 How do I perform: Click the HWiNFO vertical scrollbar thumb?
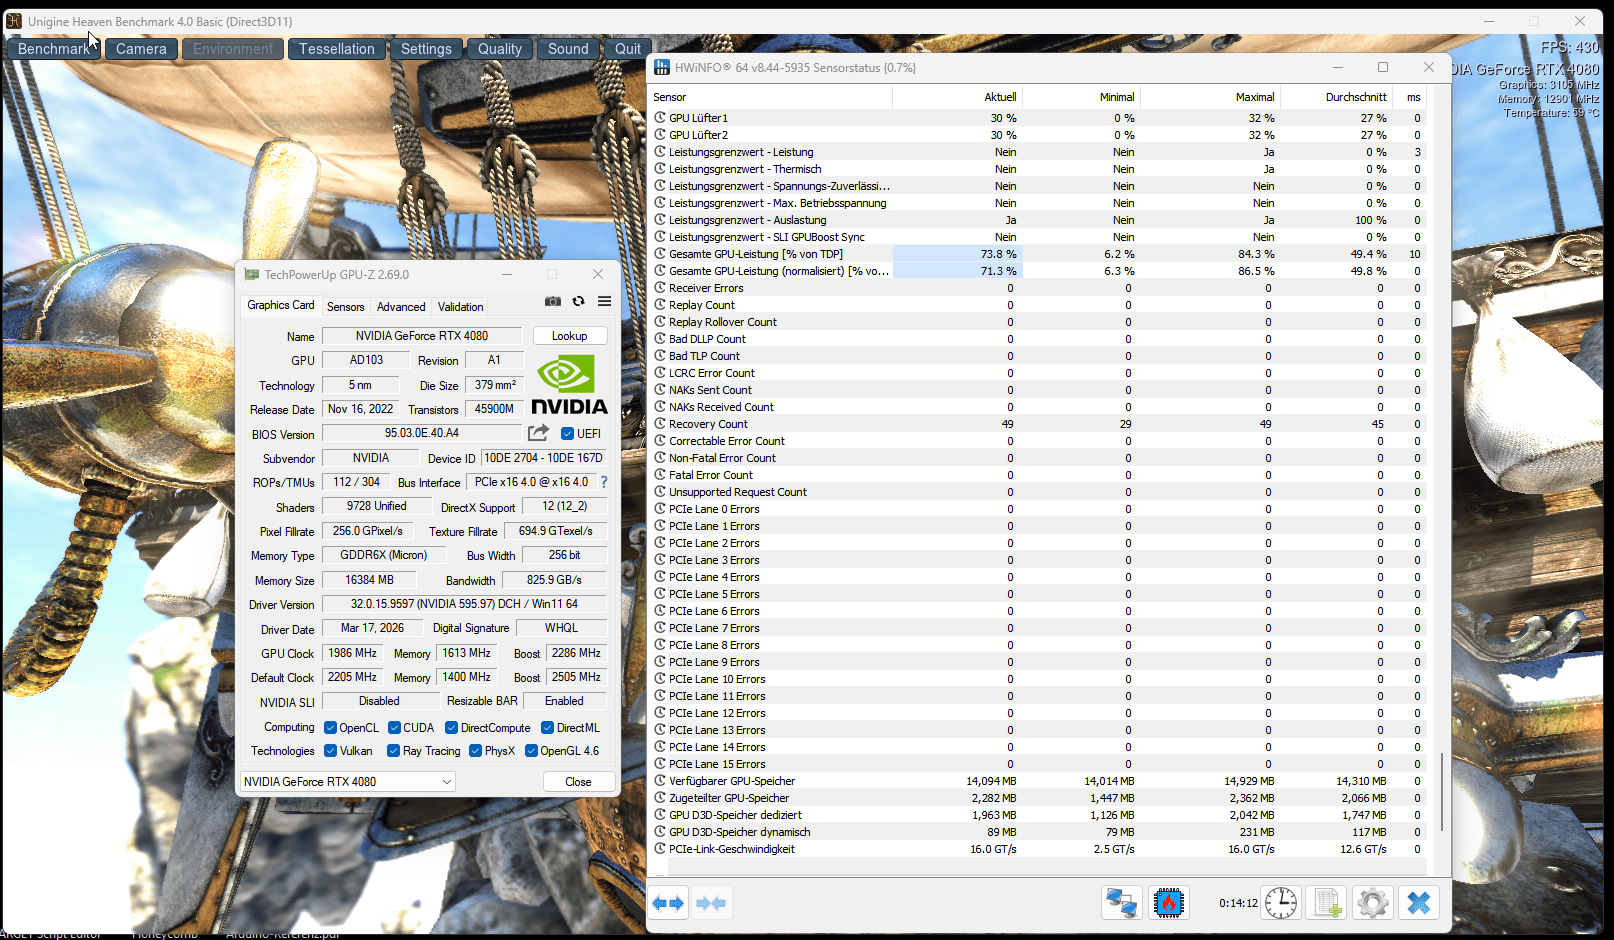[1441, 792]
